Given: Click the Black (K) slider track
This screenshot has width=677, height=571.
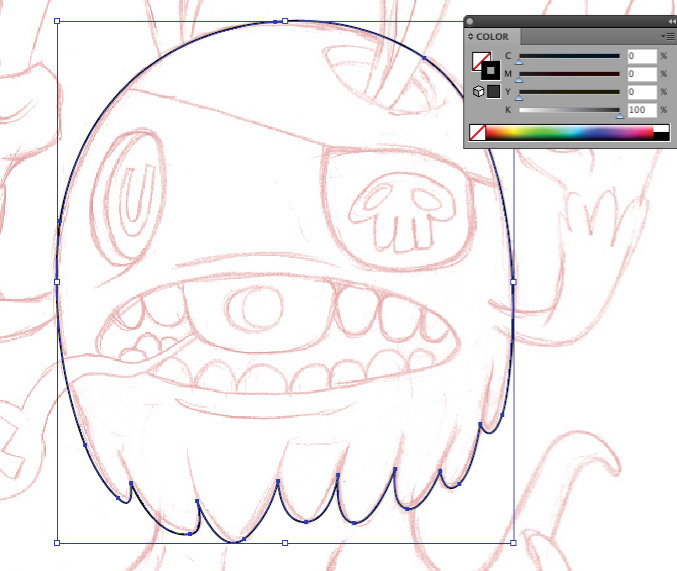Looking at the screenshot, I should point(569,110).
